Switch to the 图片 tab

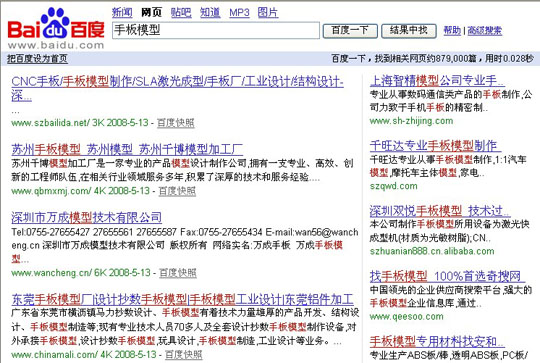[x=268, y=13]
